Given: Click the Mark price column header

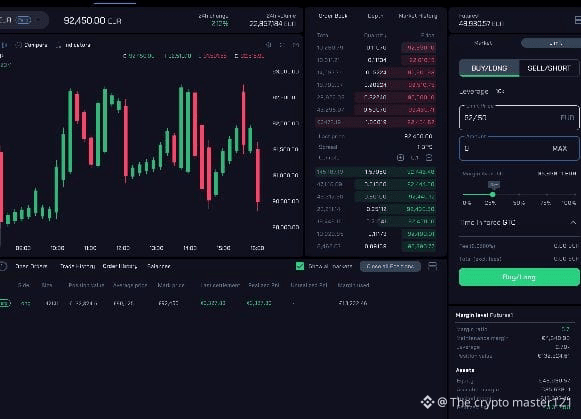Looking at the screenshot, I should click(x=170, y=285).
